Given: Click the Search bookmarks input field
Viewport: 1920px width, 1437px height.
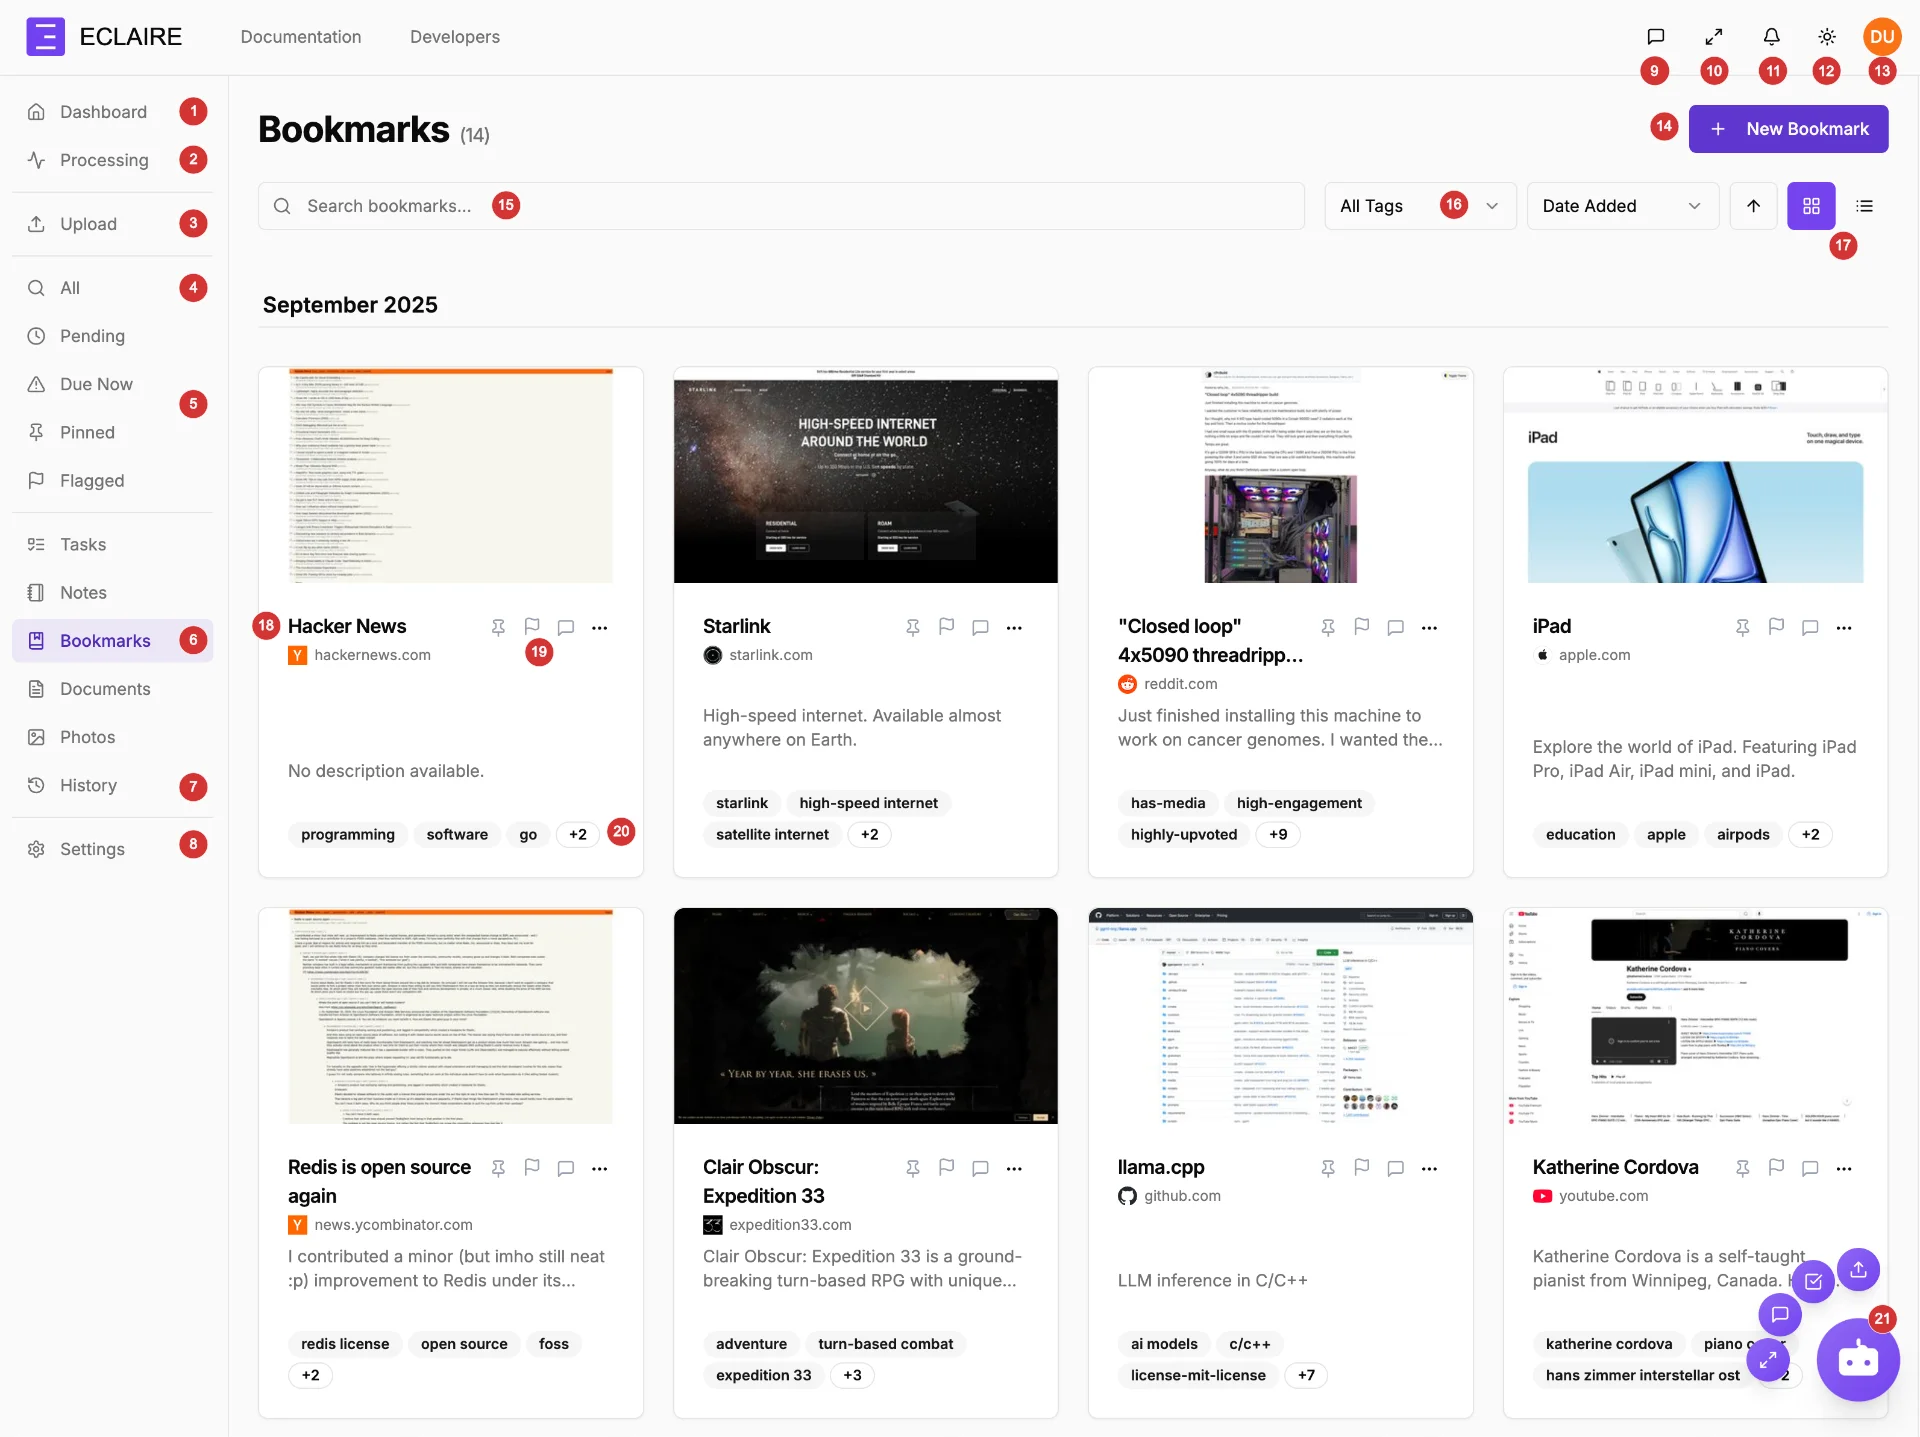Looking at the screenshot, I should click(780, 206).
